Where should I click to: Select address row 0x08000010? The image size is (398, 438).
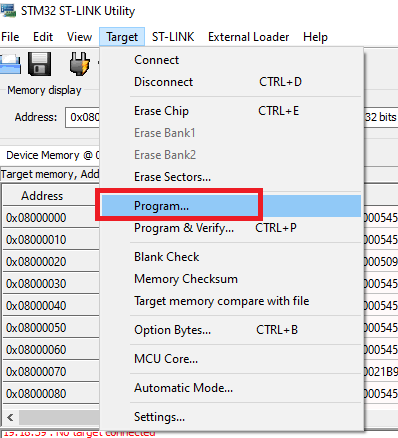coord(51,240)
